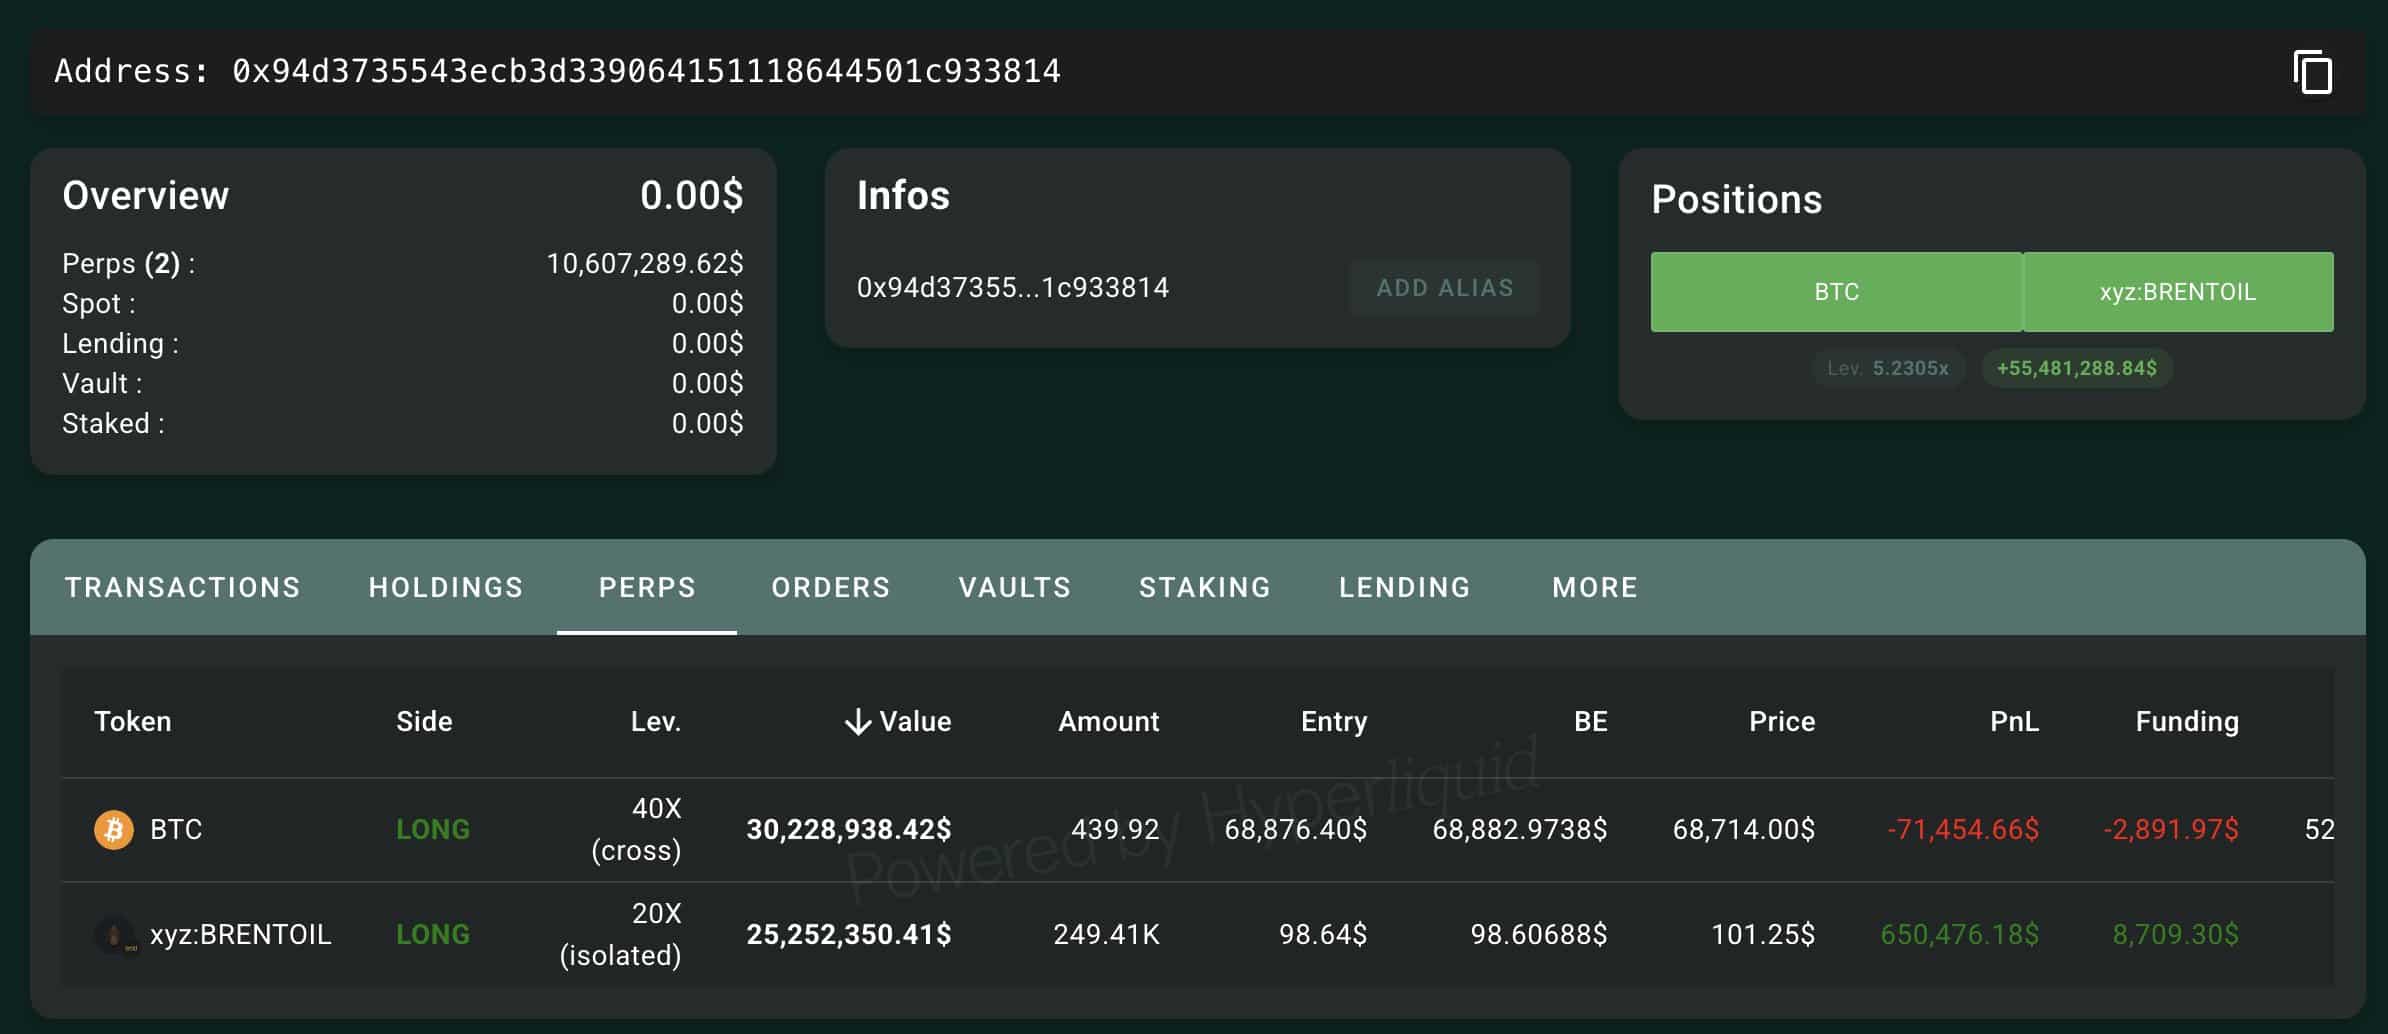Click the Lev. 5.2305x leverage badge
The height and width of the screenshot is (1034, 2388).
click(1888, 368)
